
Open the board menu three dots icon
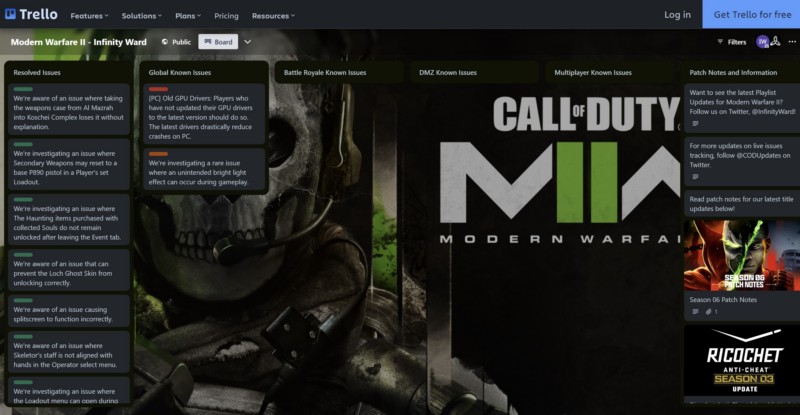(792, 42)
